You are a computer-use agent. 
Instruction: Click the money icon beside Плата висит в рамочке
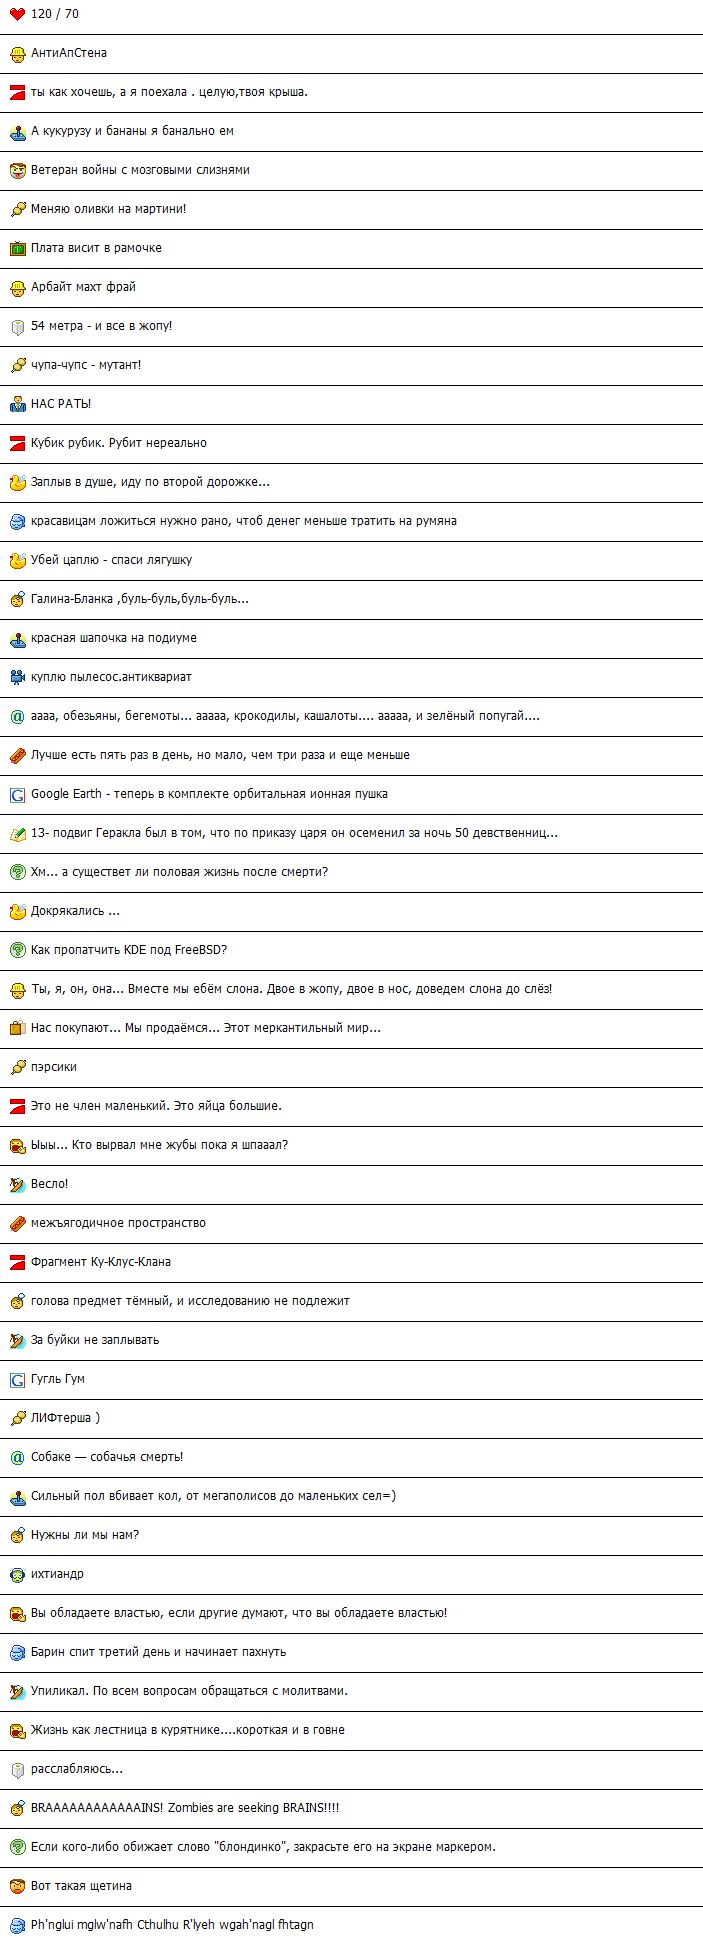click(x=17, y=248)
